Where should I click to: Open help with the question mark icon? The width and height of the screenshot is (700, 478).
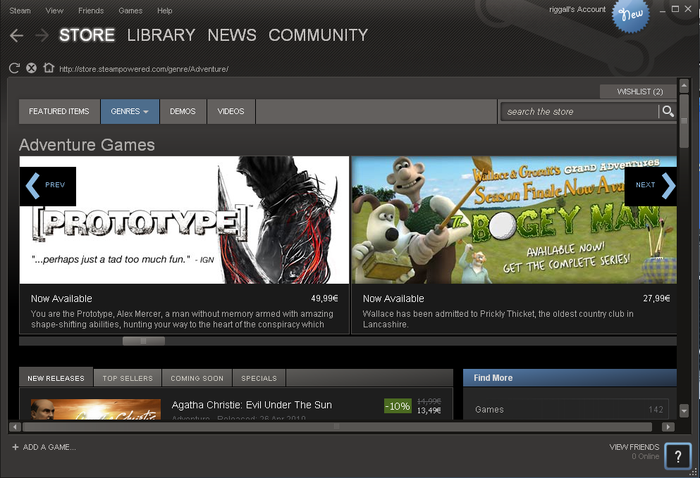click(x=678, y=456)
